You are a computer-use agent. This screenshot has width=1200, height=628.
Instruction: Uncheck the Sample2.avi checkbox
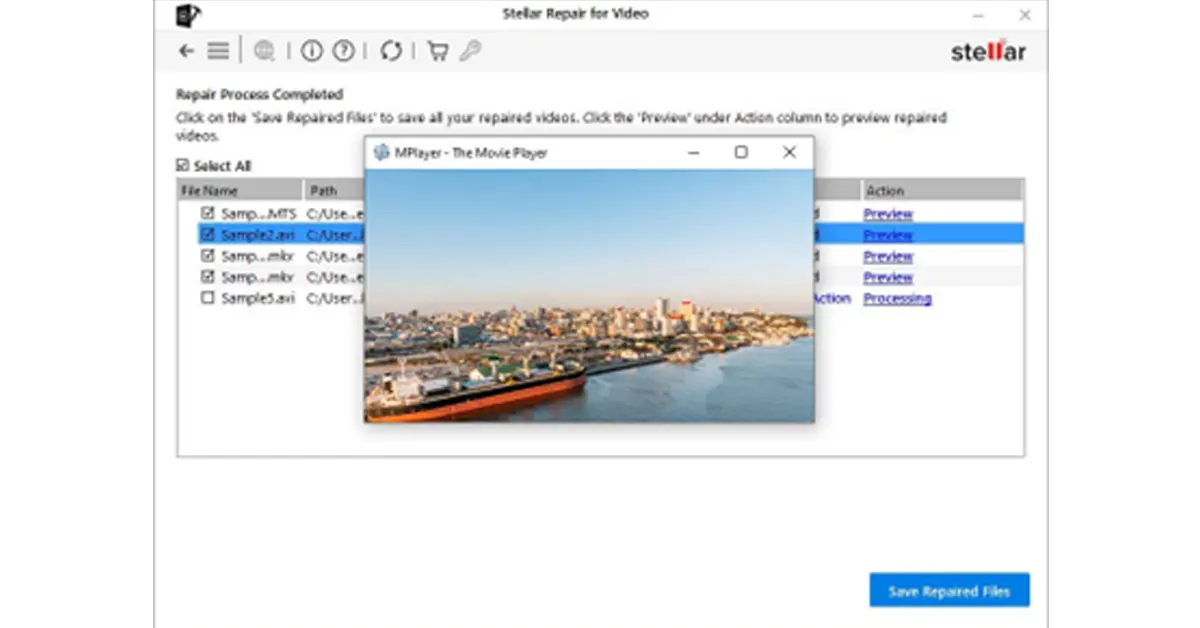click(x=208, y=234)
